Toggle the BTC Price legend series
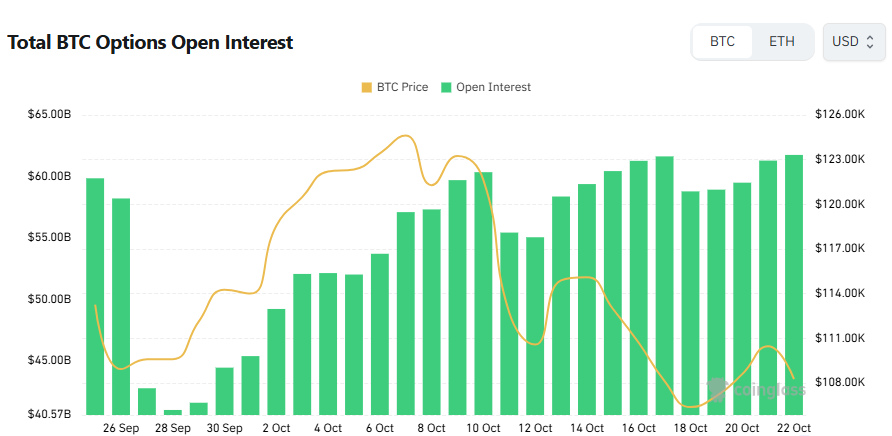892x436 pixels. tap(402, 87)
